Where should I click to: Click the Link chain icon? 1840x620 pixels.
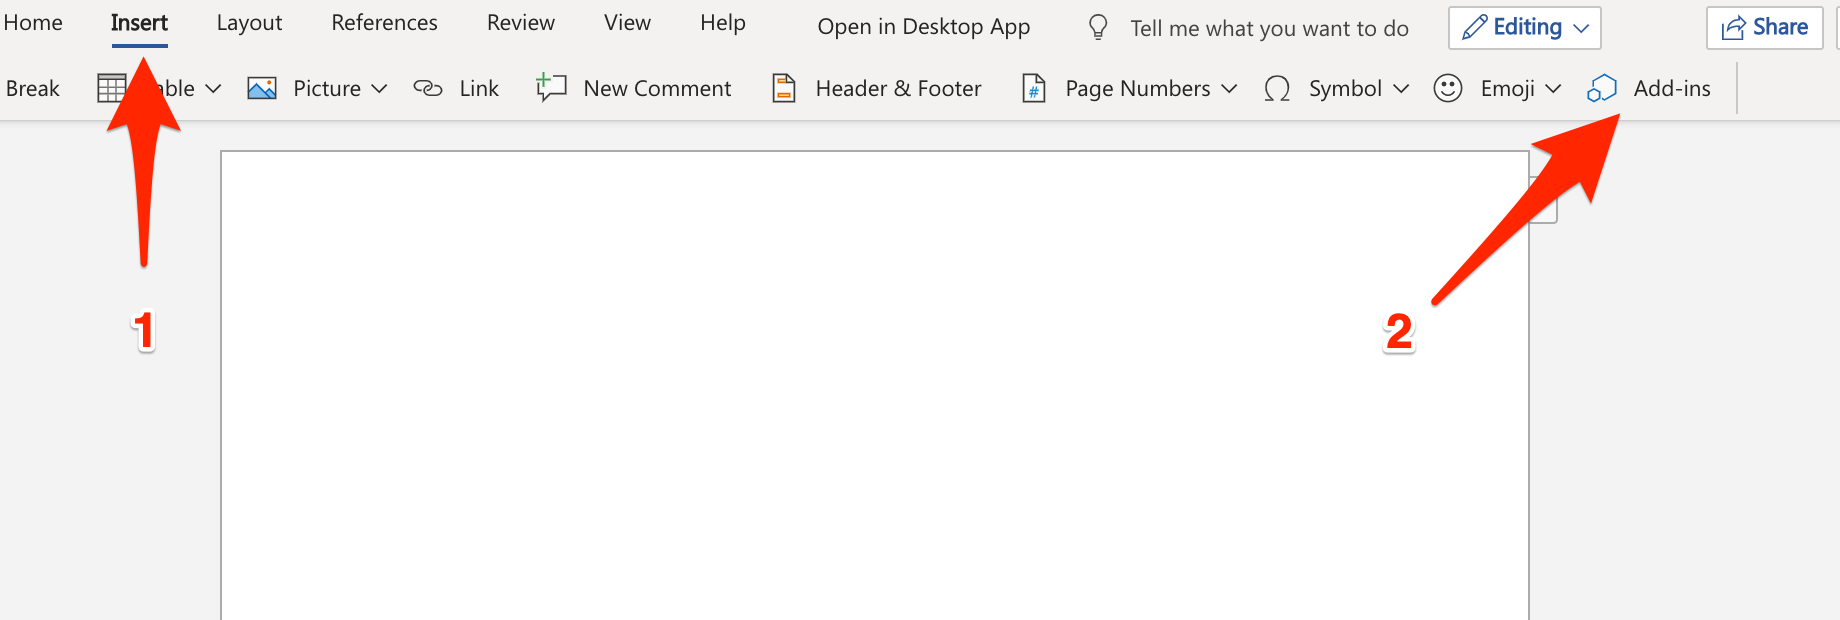[428, 89]
